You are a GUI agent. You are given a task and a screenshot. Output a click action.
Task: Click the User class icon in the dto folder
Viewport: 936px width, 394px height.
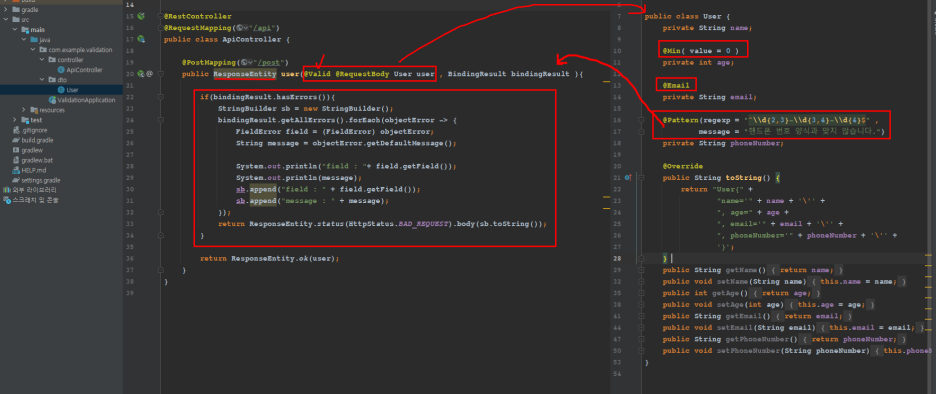click(x=61, y=90)
